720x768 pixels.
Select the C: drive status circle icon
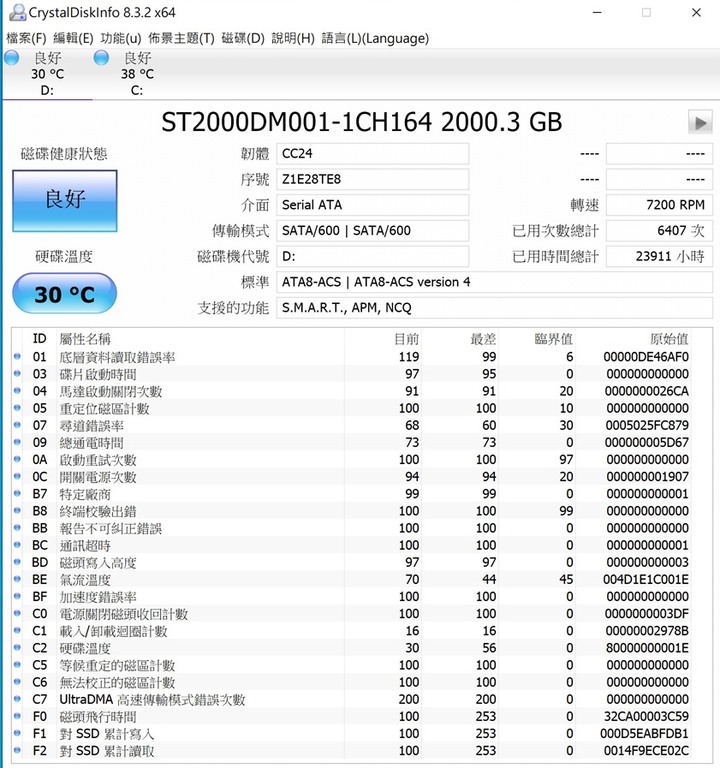click(101, 58)
